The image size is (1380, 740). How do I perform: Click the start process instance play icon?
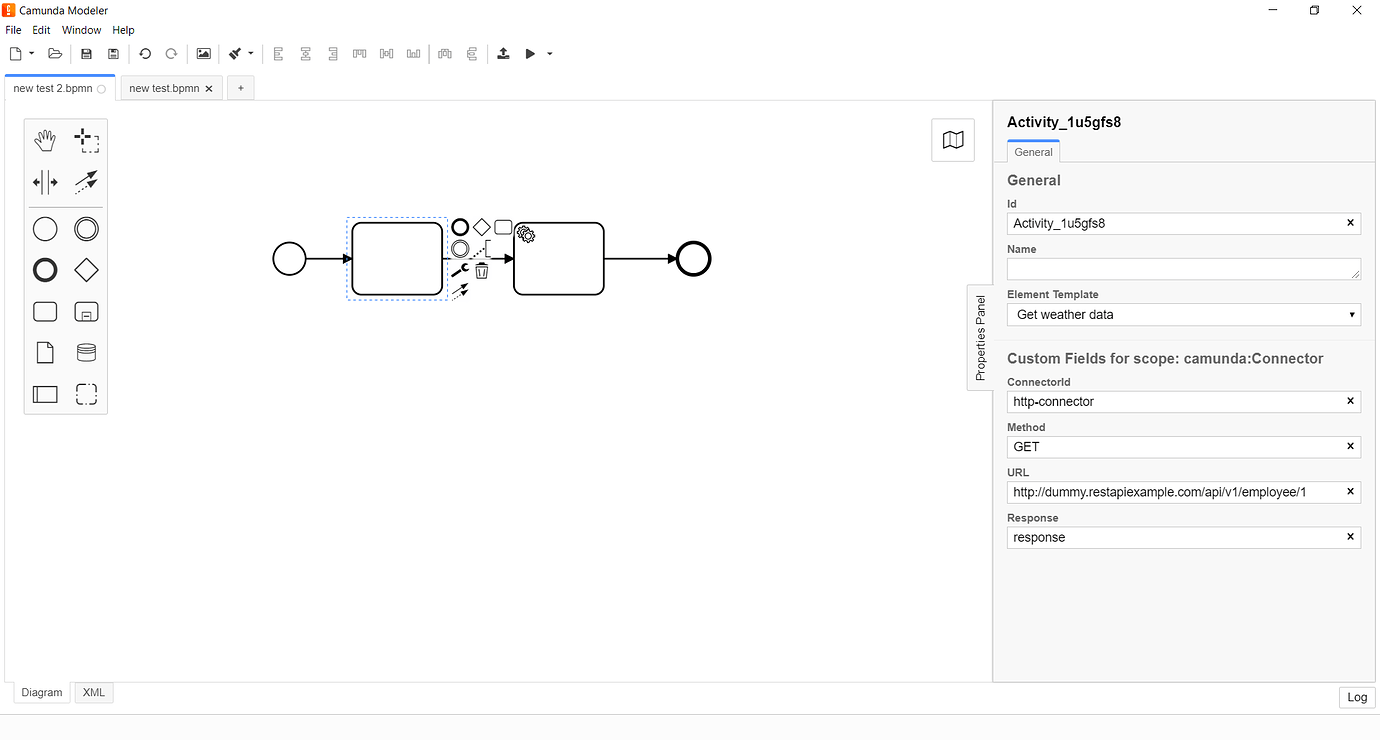pyautogui.click(x=531, y=54)
